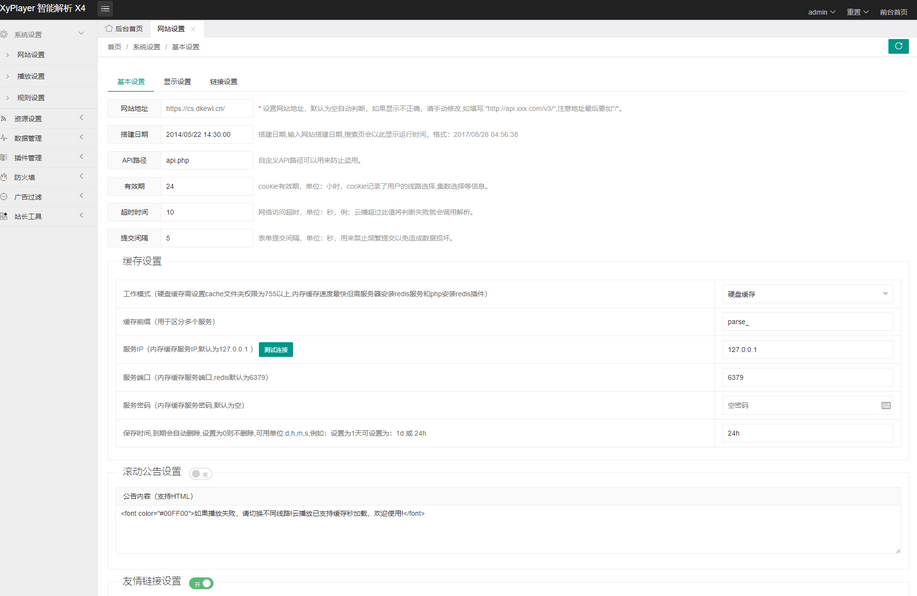Open the 前台首页 link in top bar
This screenshot has height=596, width=917.
[x=893, y=12]
